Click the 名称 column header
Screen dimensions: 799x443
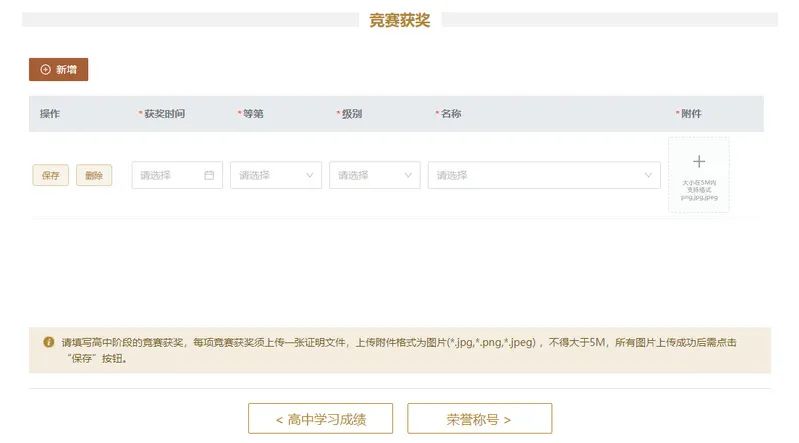point(450,114)
